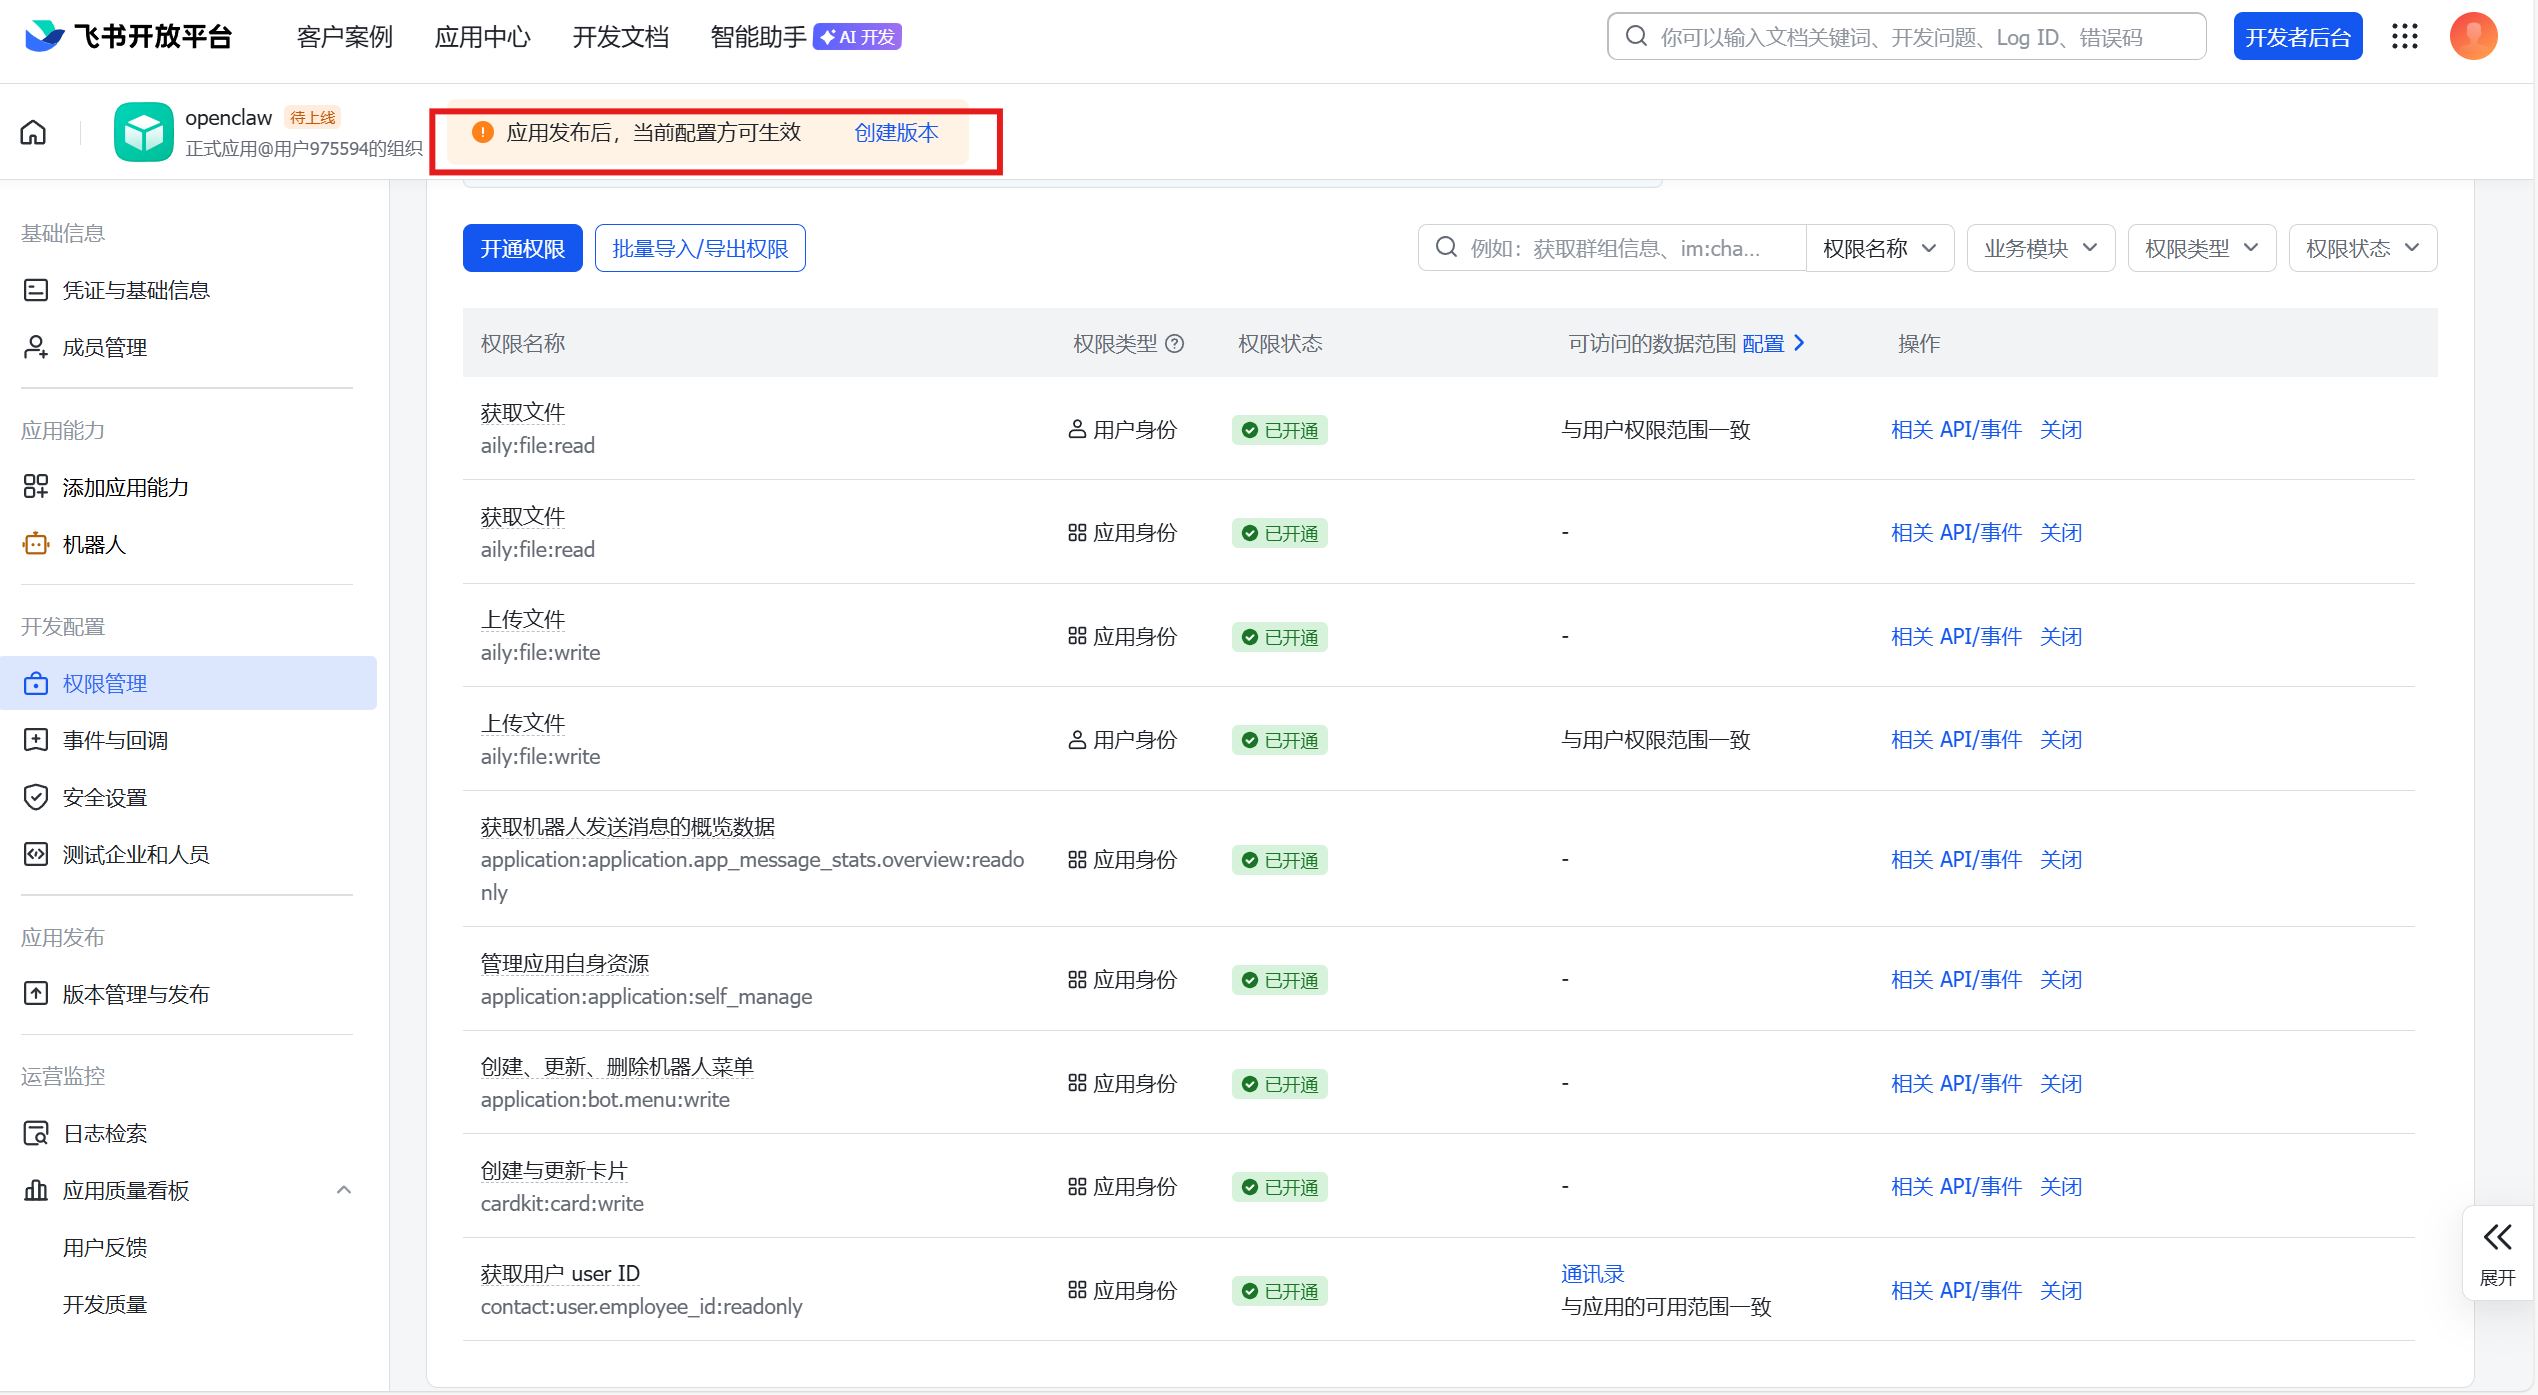Open 机器人 in sidebar
This screenshot has height=1395, width=2538.
coord(94,545)
